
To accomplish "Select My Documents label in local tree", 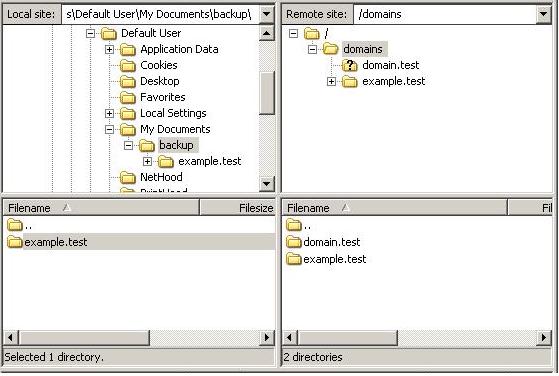I will [x=175, y=129].
